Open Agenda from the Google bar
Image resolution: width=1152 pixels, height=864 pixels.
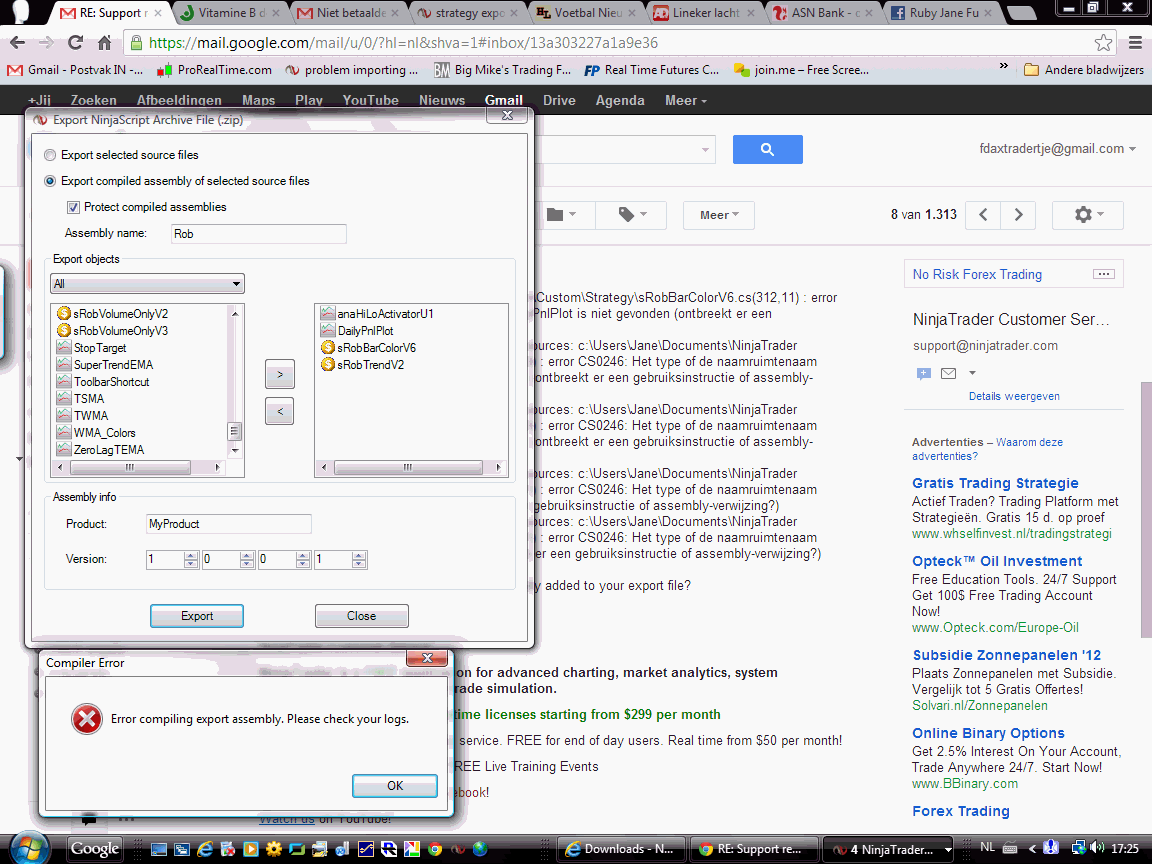[x=620, y=101]
